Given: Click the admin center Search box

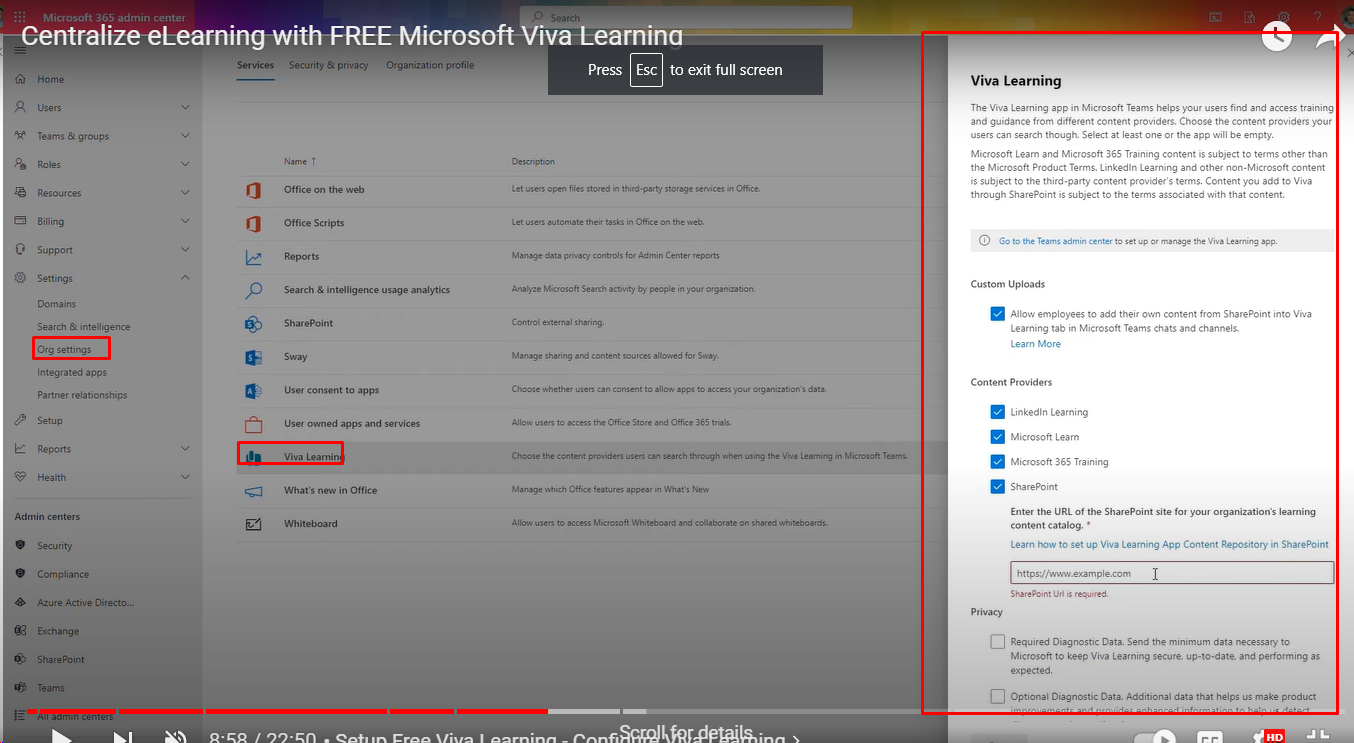Looking at the screenshot, I should [x=686, y=17].
